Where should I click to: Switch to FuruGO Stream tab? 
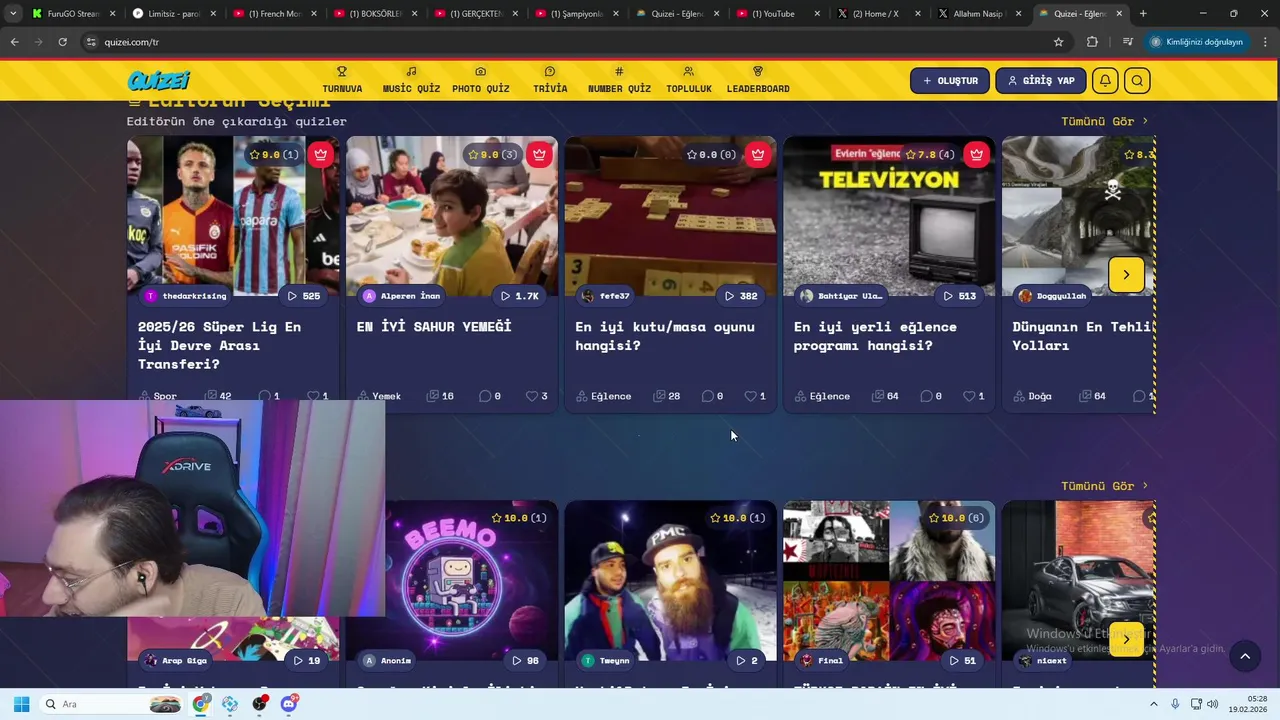pyautogui.click(x=73, y=14)
